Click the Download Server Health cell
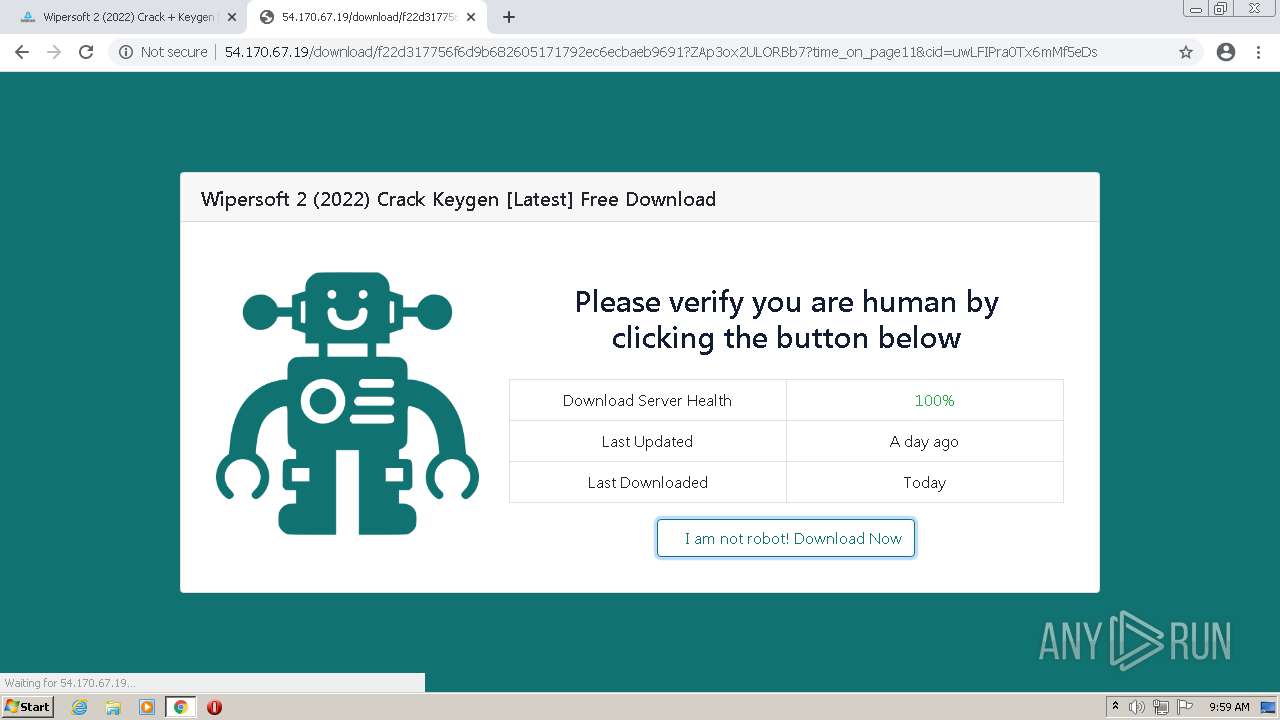This screenshot has width=1280, height=720. [647, 400]
